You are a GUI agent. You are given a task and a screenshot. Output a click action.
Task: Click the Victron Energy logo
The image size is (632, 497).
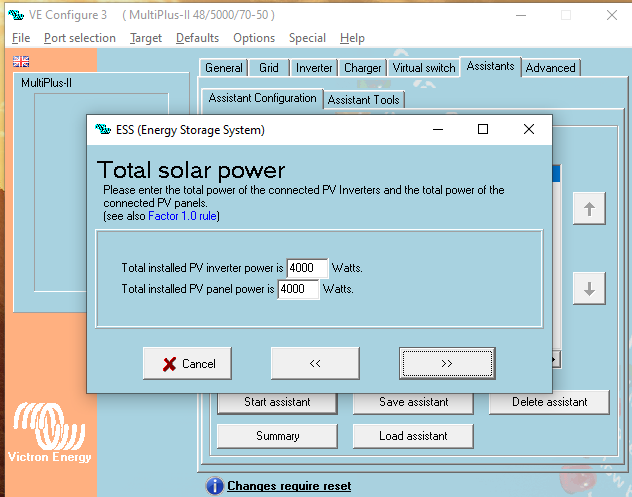tap(50, 432)
